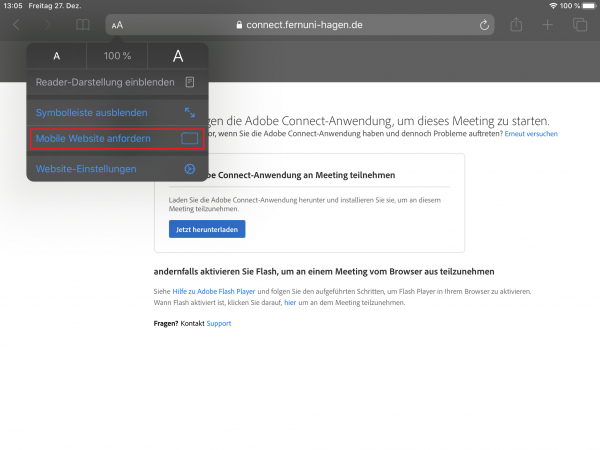Increase text size with the large A
The height and width of the screenshot is (450, 600).
178,56
